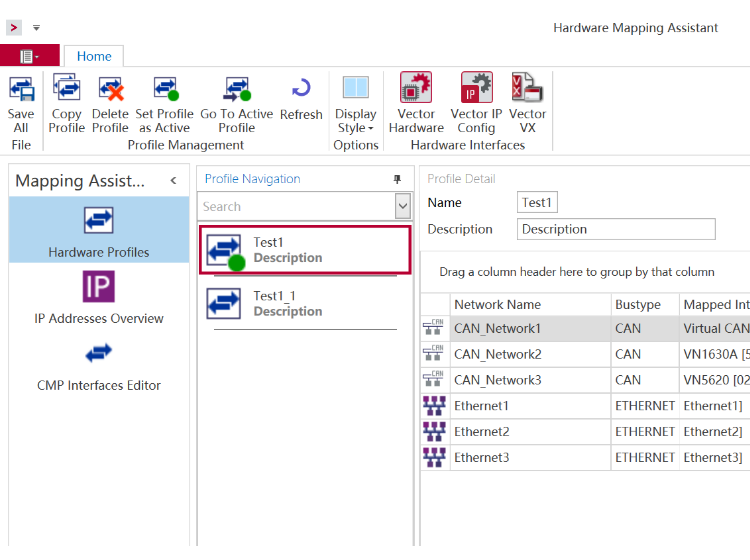Open the red File menu button
This screenshot has width=750, height=560.
(30, 56)
